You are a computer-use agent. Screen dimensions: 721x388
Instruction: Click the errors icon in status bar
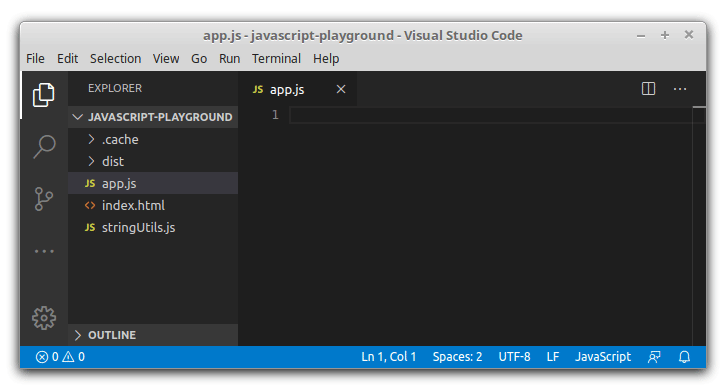tap(42, 357)
